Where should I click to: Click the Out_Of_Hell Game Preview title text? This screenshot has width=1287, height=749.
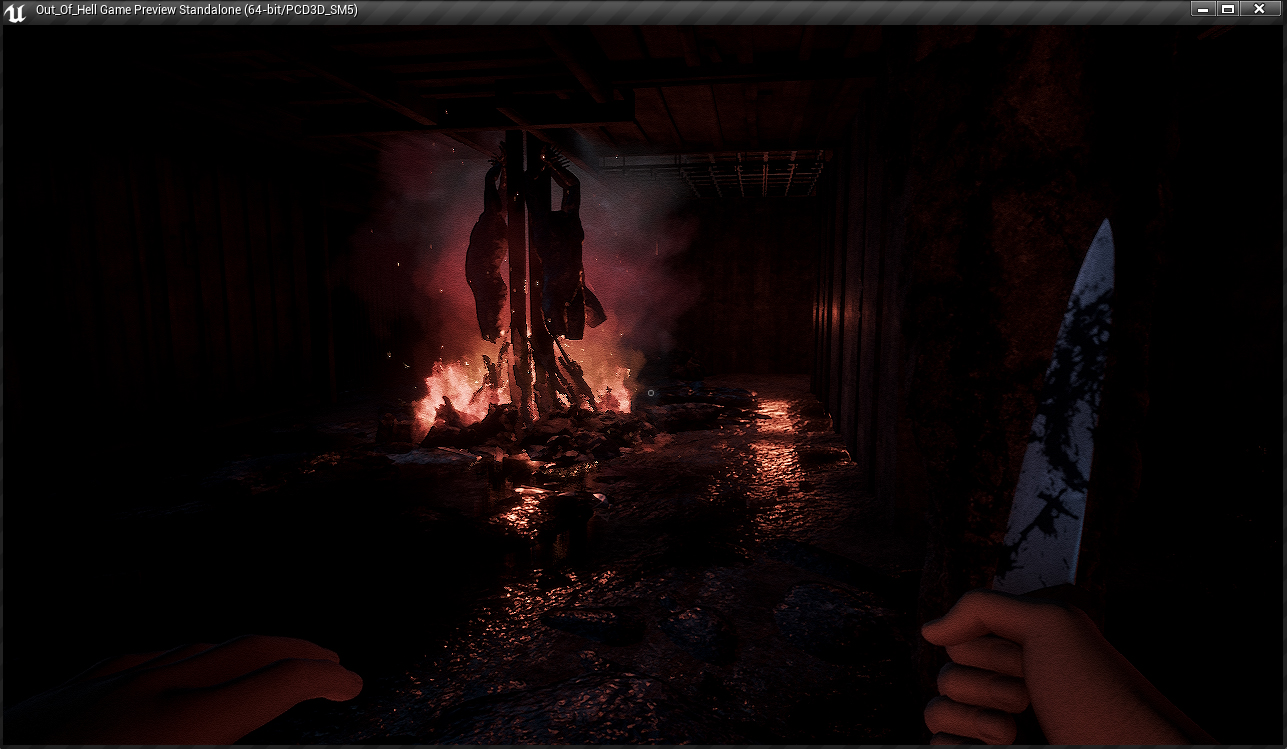196,10
